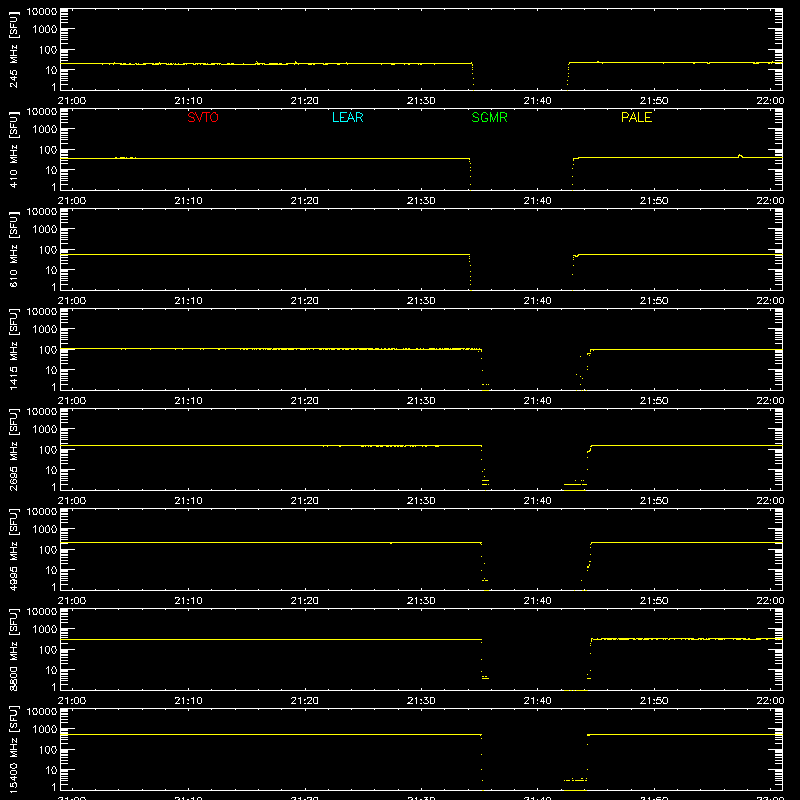Select the 8800 MHz [SFU] axis title
The image size is (800, 800).
point(13,649)
